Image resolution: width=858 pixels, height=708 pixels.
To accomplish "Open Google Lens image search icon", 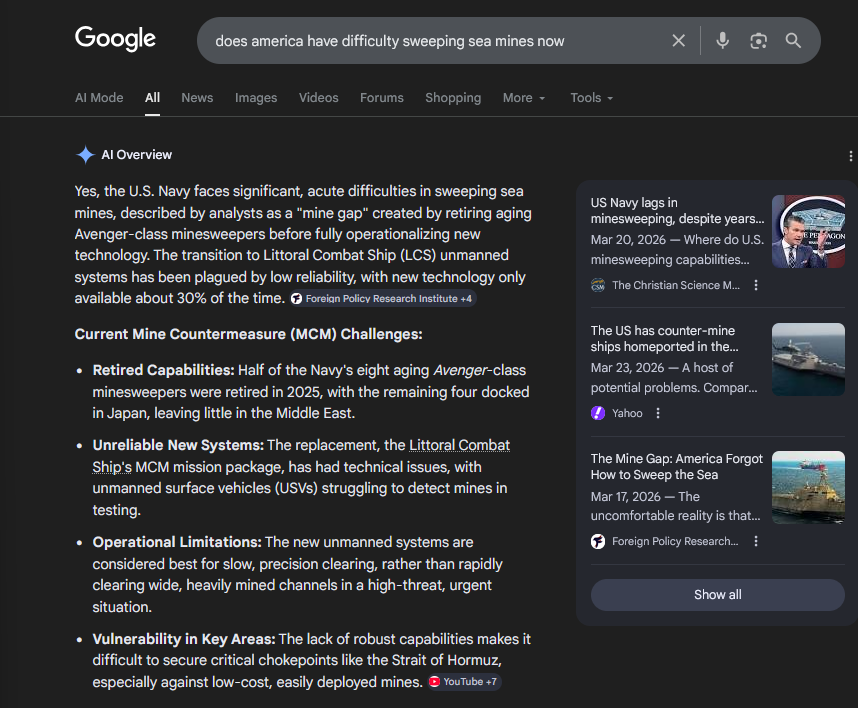I will click(758, 41).
